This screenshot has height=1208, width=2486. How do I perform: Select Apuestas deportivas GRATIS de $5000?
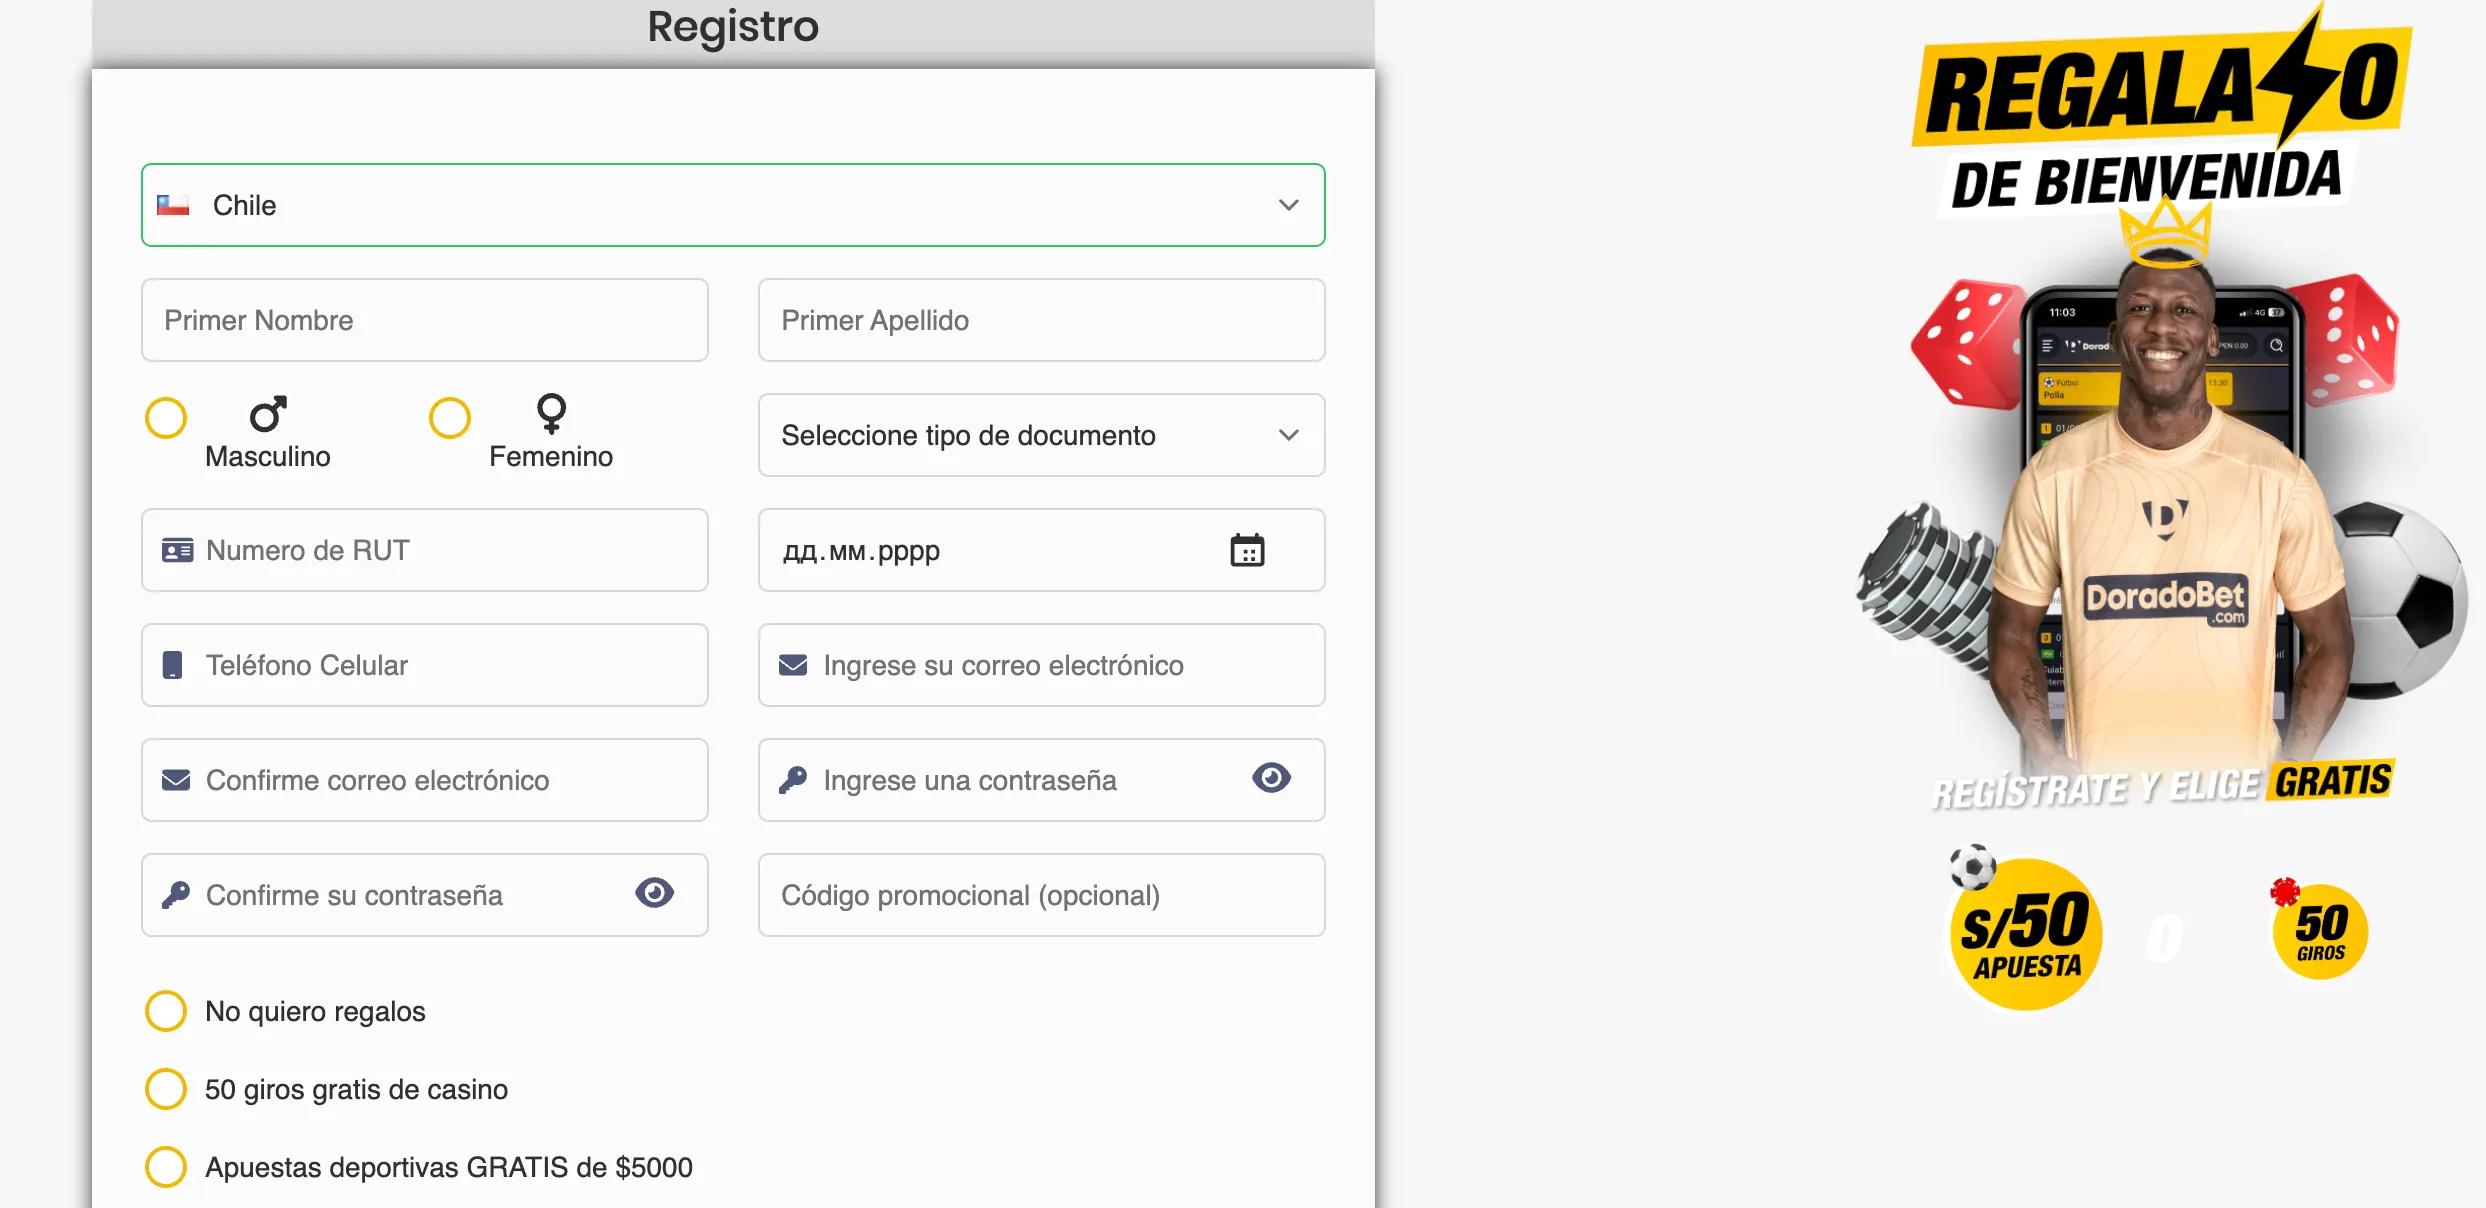pyautogui.click(x=166, y=1166)
